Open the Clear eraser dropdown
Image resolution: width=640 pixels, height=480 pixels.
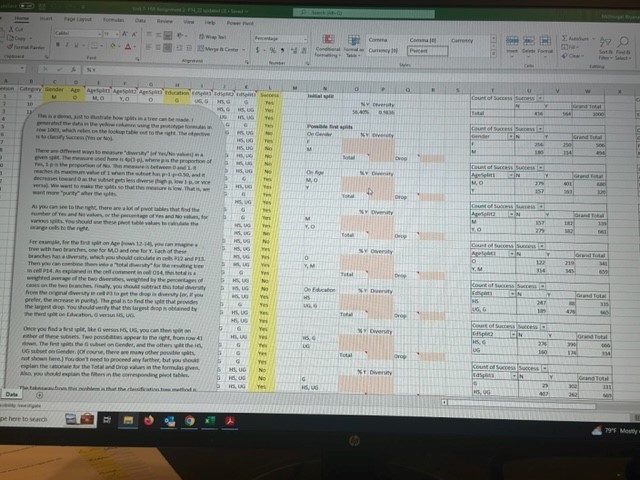(x=572, y=56)
